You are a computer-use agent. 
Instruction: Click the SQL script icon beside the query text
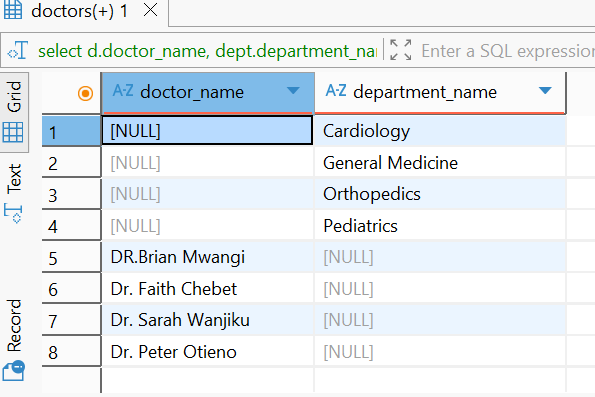18,50
